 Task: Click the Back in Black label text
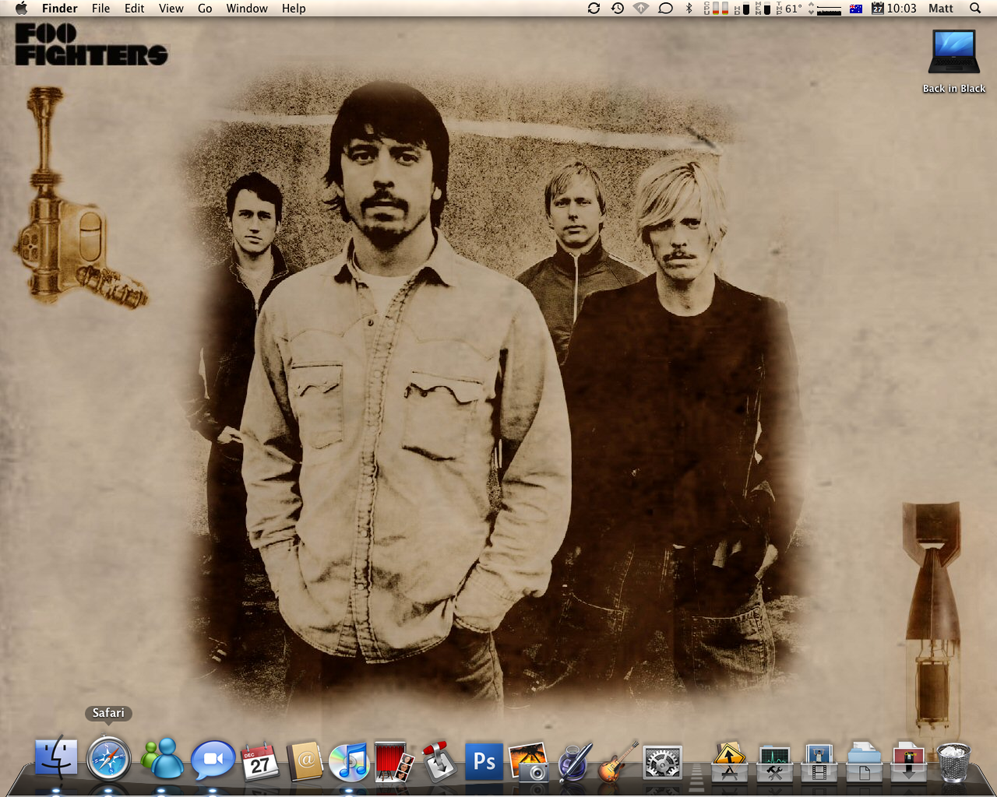(954, 88)
